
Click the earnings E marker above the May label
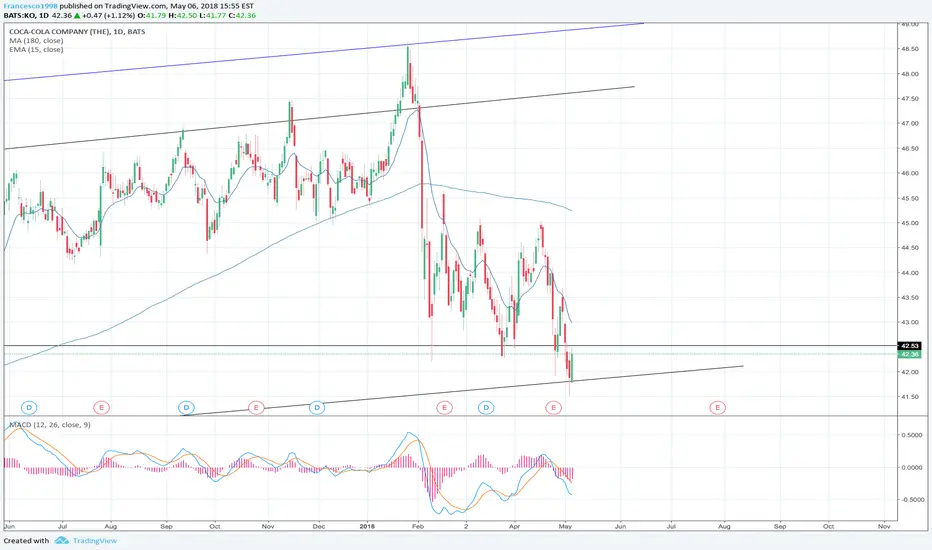click(x=553, y=407)
